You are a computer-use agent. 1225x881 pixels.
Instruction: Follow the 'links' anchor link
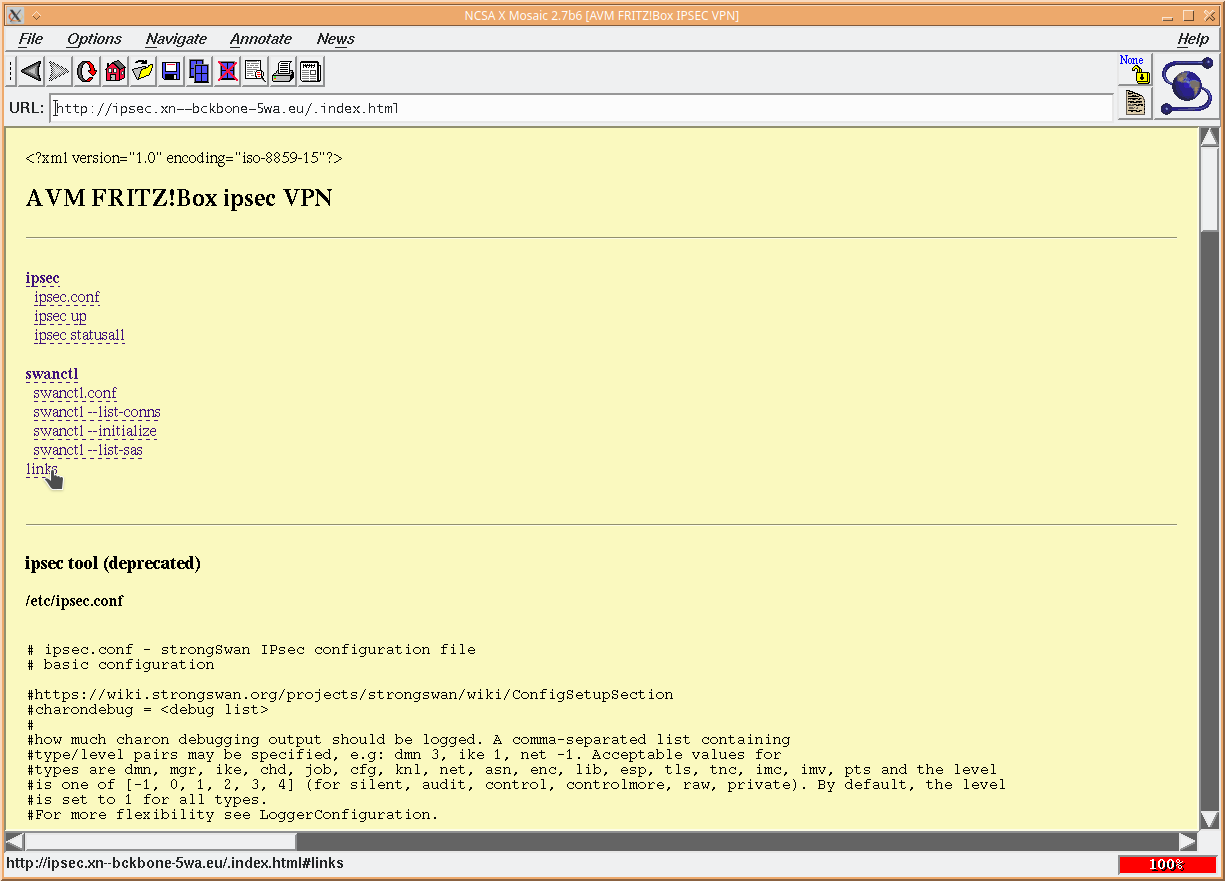41,469
